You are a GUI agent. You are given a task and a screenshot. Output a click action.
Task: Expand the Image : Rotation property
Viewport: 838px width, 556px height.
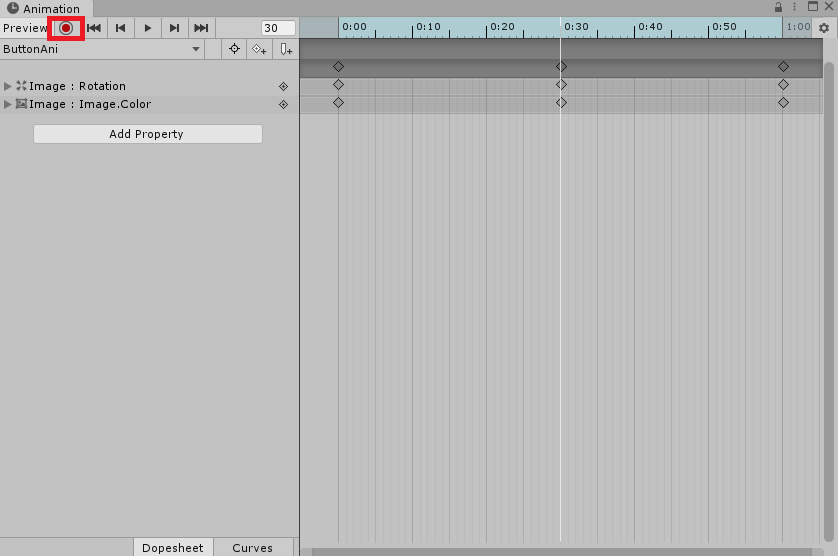tap(7, 86)
